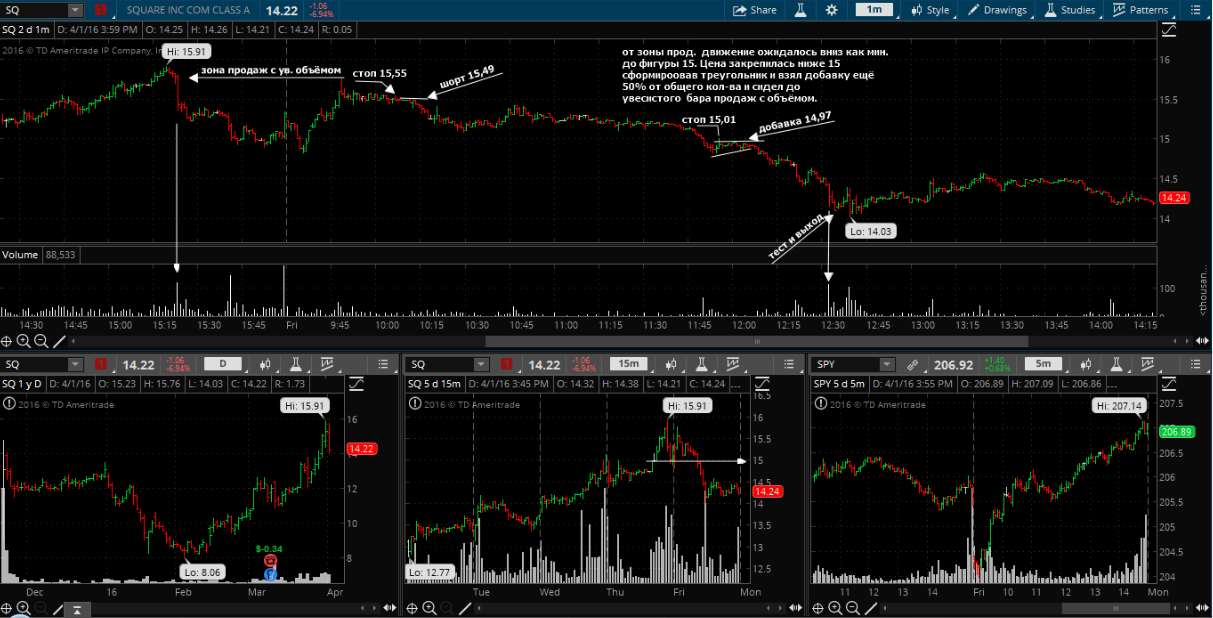Click red alert icon beside main symbol box
This screenshot has height=618, width=1213.
(x=101, y=10)
